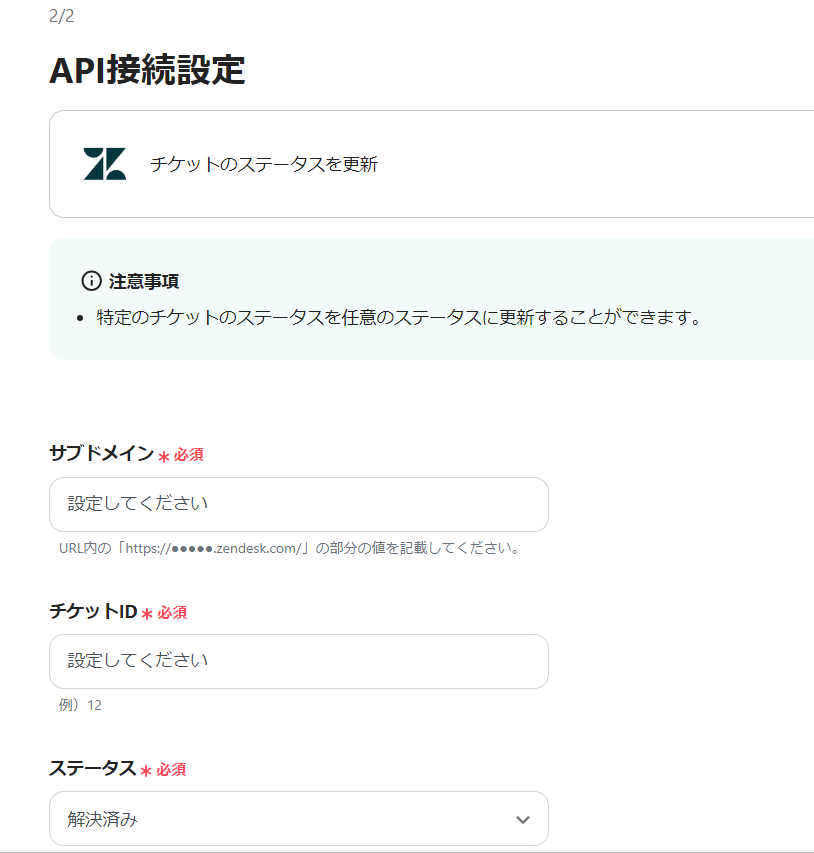Open the ステータス dropdown showing 解決済み

pos(298,819)
